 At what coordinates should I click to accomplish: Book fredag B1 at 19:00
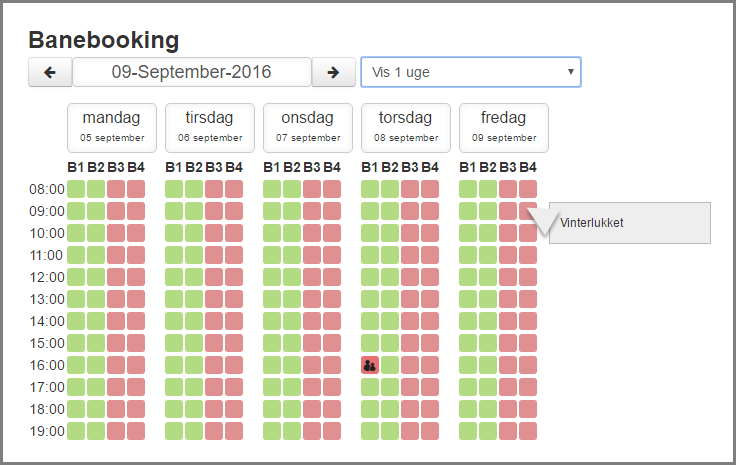(x=468, y=431)
